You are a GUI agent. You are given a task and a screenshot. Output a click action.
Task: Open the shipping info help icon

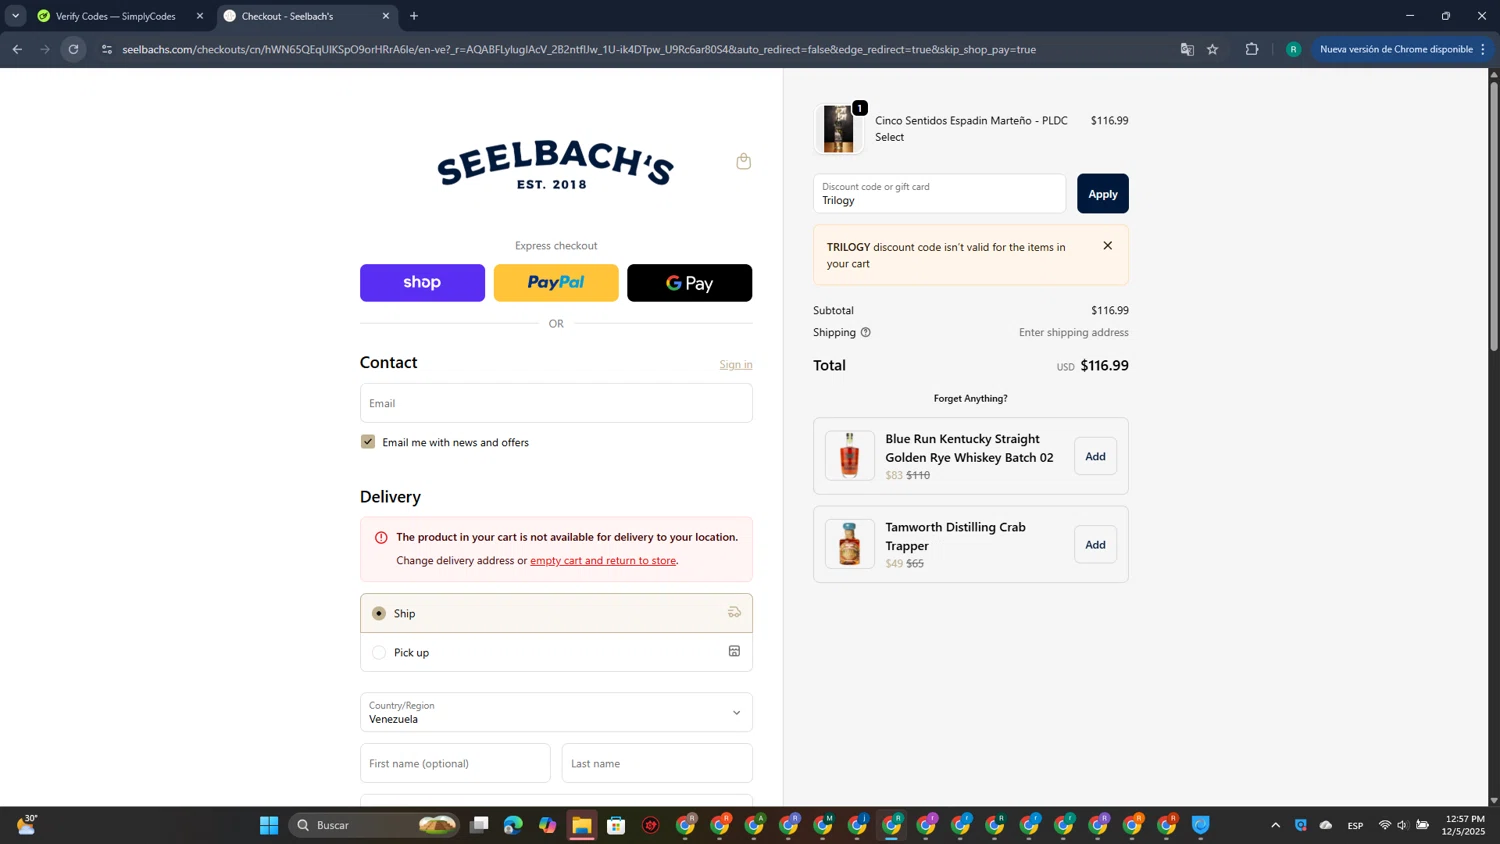pyautogui.click(x=866, y=333)
